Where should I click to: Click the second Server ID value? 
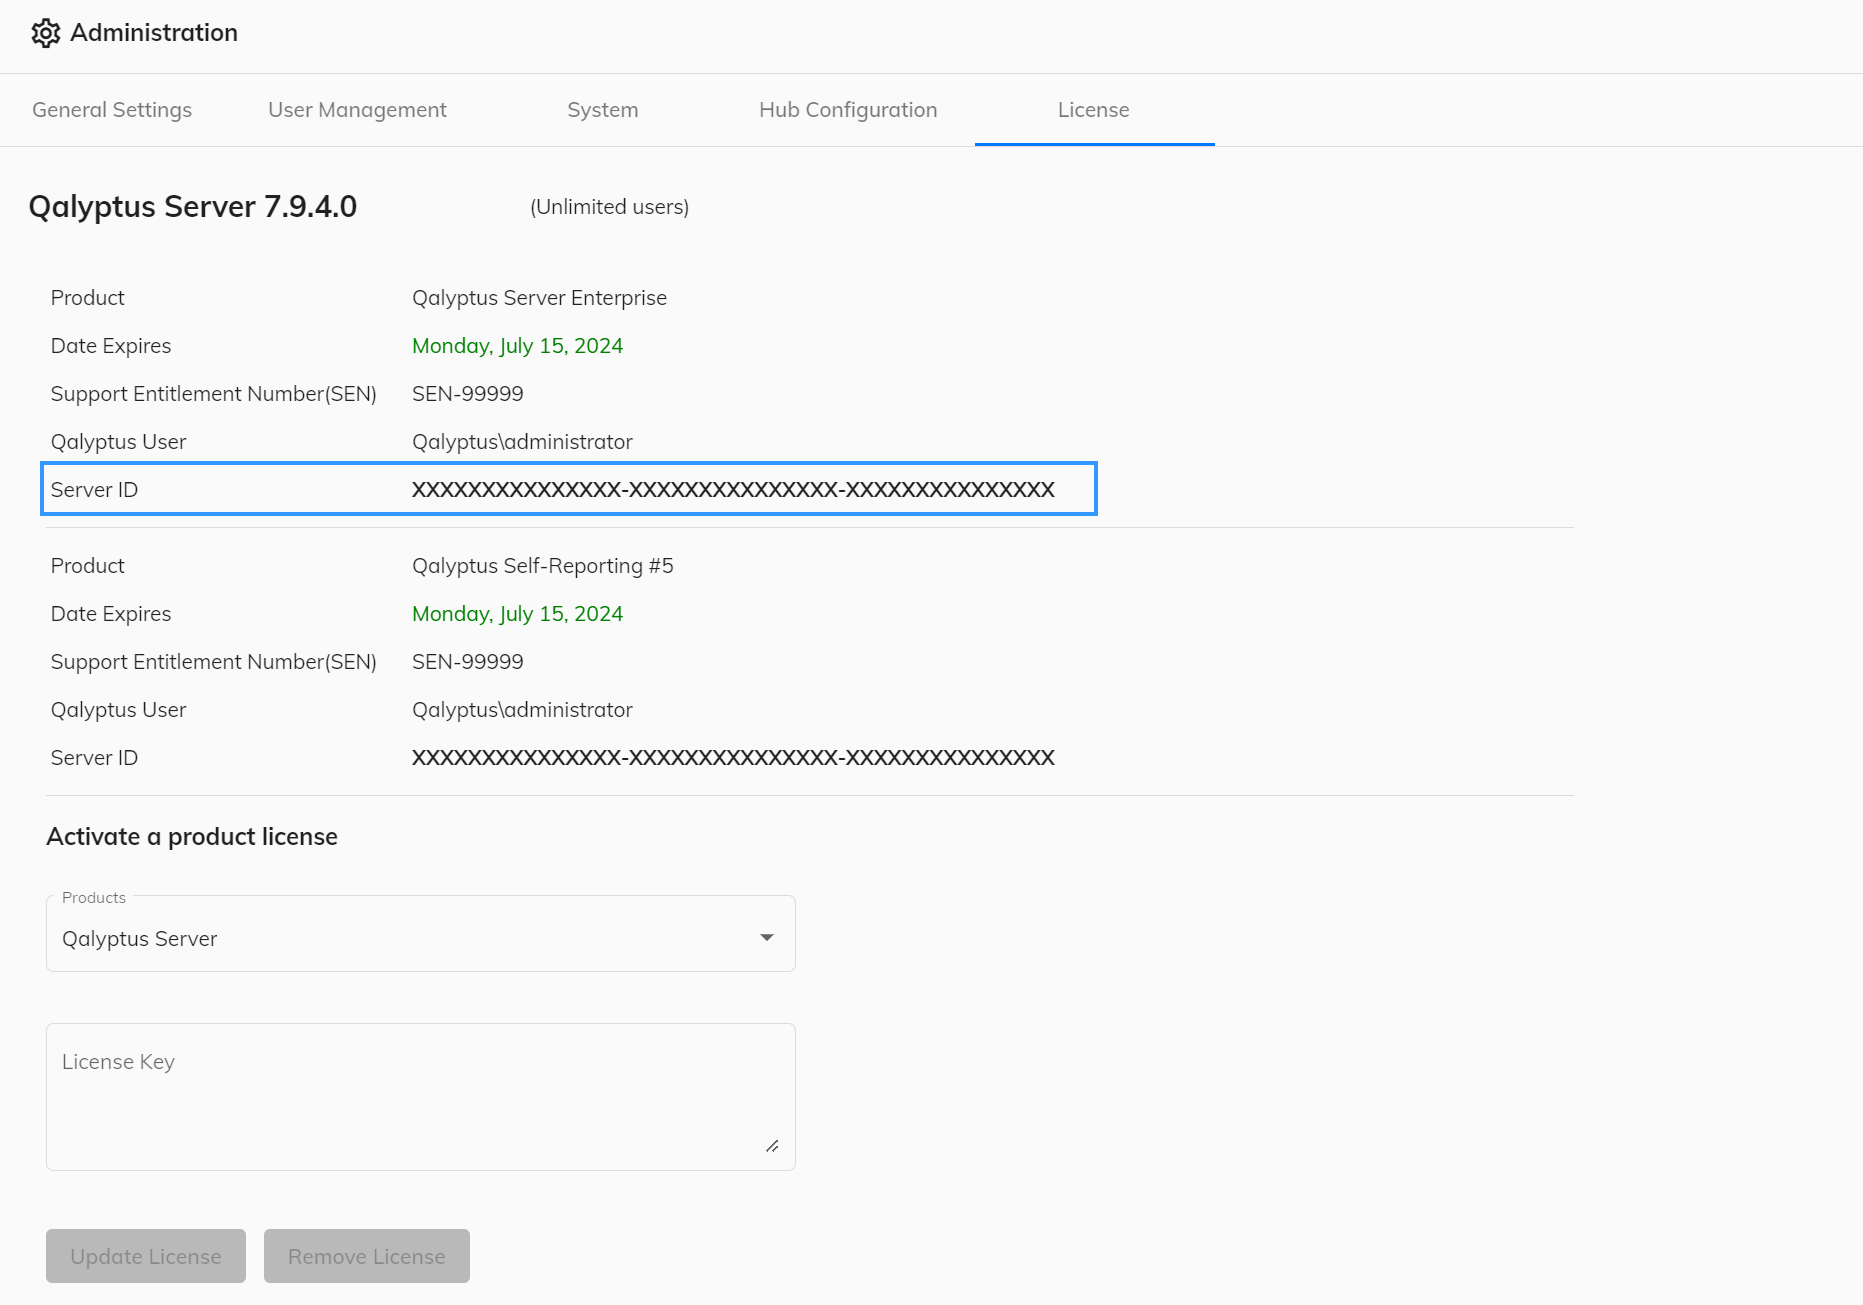(x=732, y=757)
